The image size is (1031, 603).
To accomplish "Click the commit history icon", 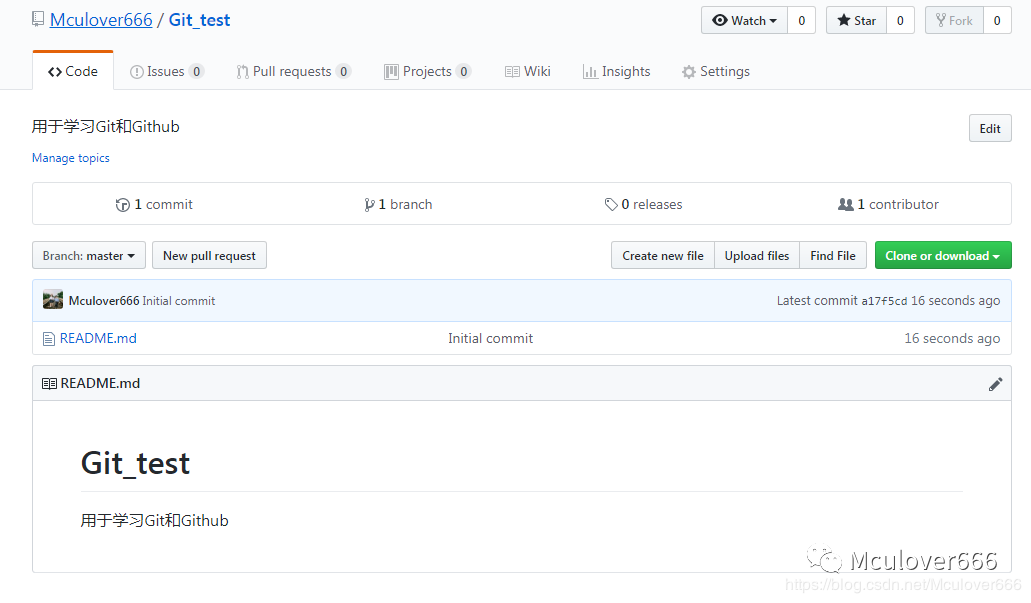I will [x=123, y=205].
